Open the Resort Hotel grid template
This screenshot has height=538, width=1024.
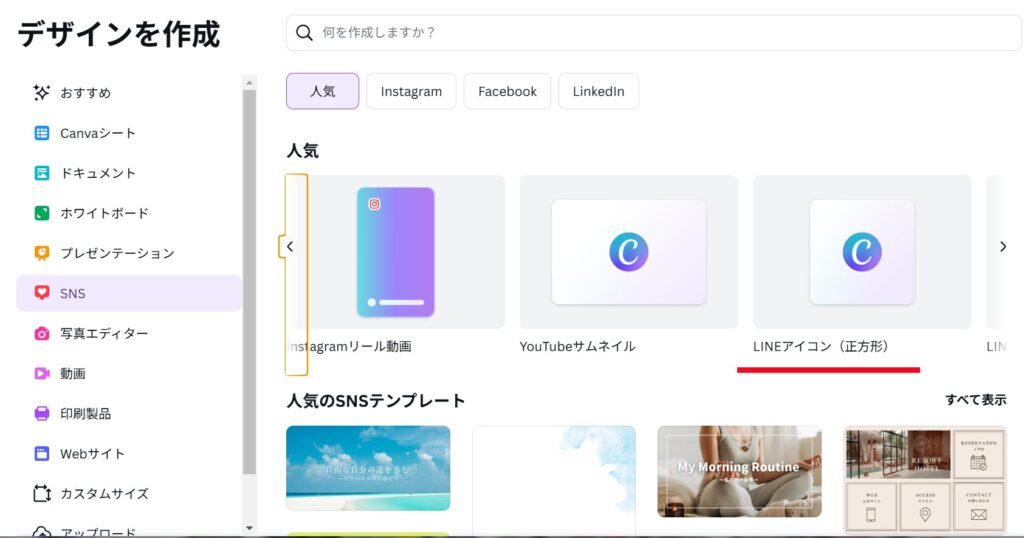click(925, 480)
